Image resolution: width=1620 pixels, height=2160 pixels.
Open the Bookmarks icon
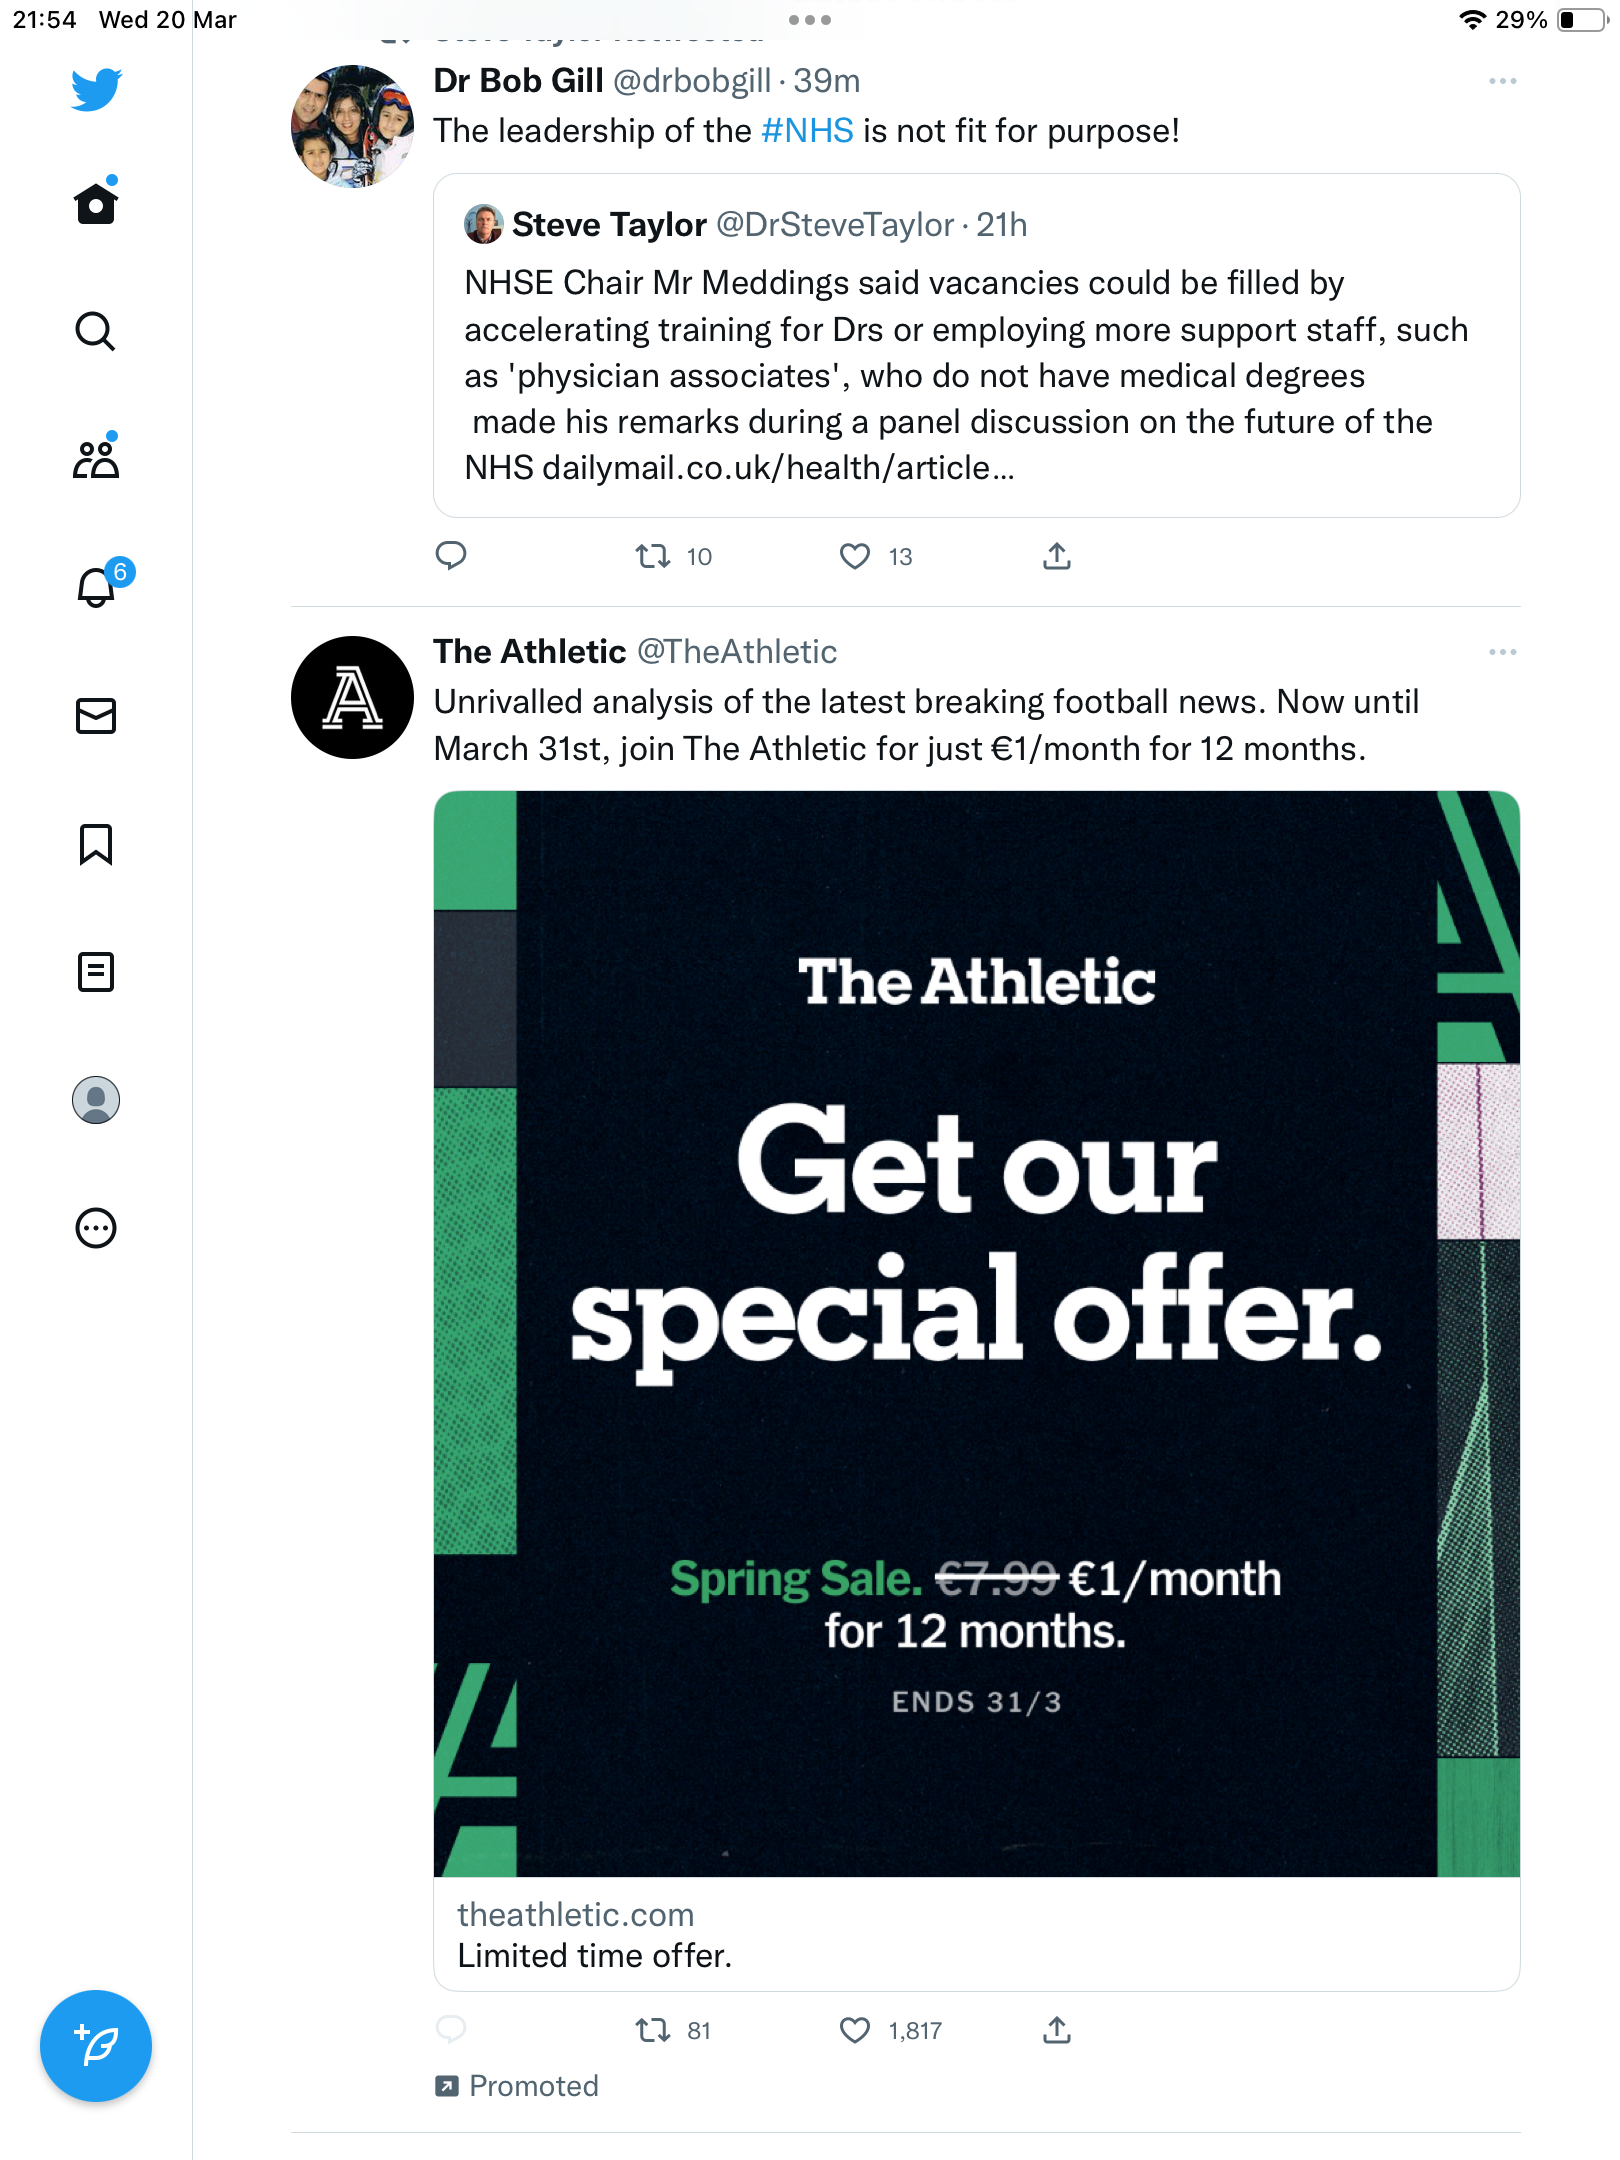click(x=96, y=844)
